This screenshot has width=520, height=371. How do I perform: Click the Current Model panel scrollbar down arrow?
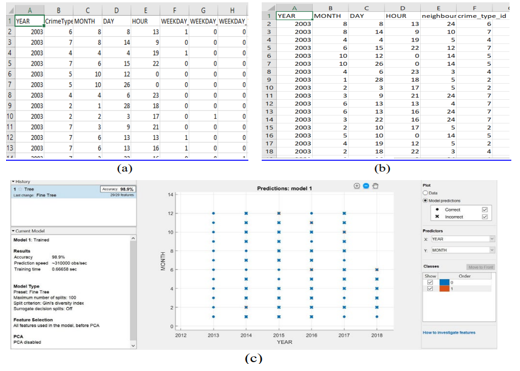point(133,346)
